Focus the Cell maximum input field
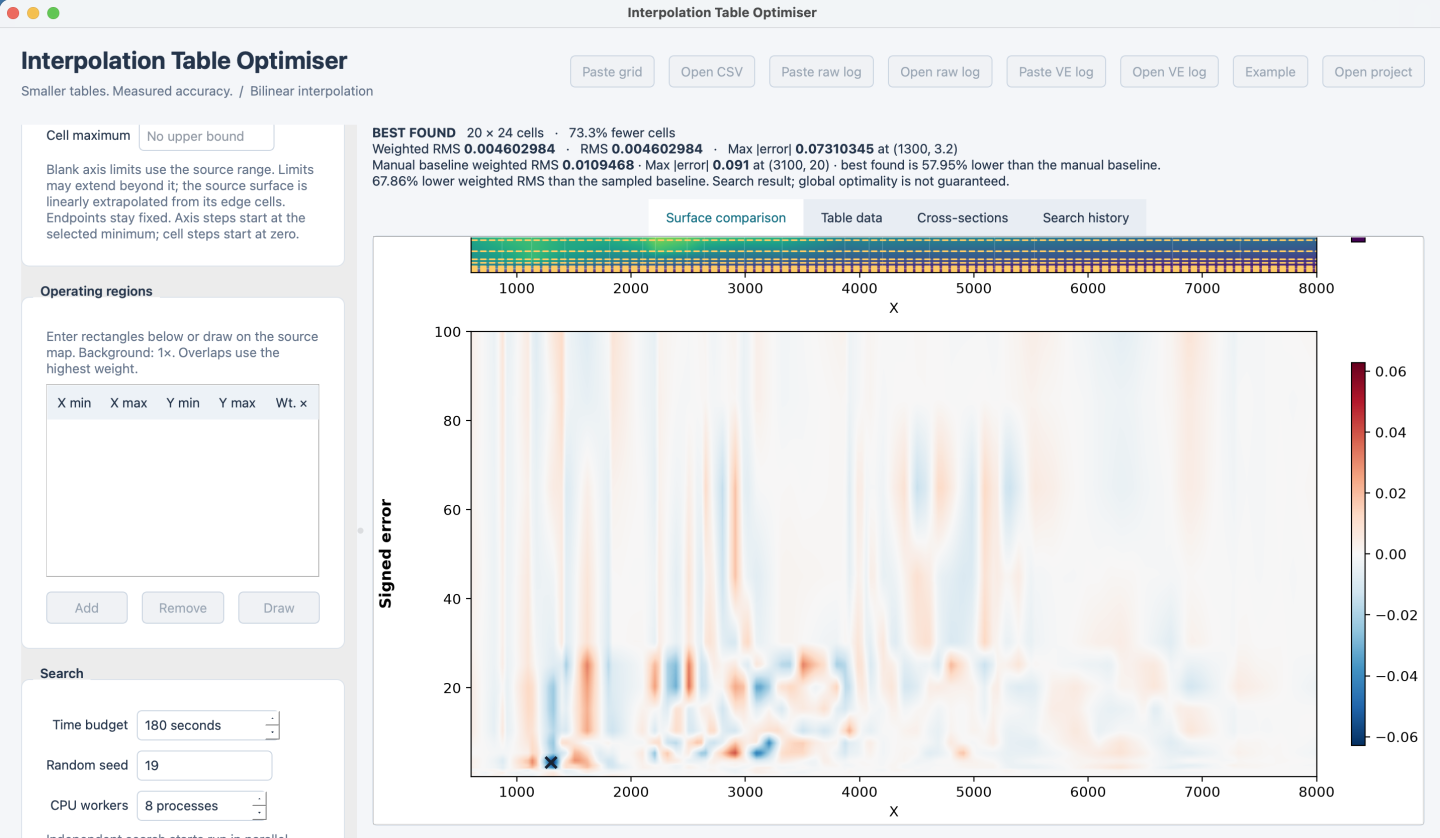This screenshot has height=838, width=1440. 206,136
